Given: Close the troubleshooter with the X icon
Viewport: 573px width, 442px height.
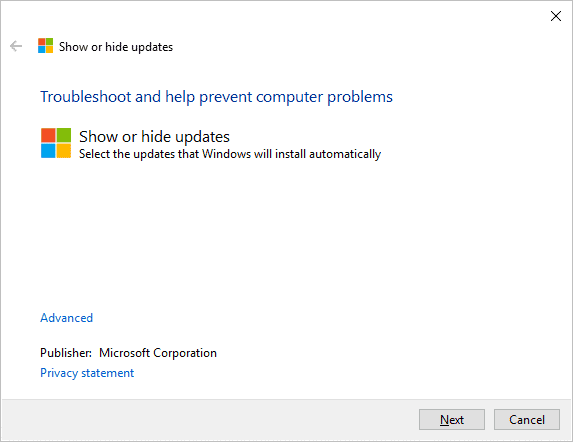Looking at the screenshot, I should (x=555, y=16).
